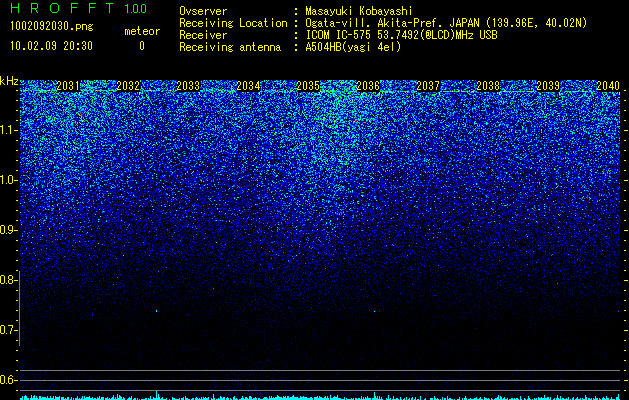Click the 1.0 kHz axis label
The image size is (629, 400).
click(x=8, y=180)
